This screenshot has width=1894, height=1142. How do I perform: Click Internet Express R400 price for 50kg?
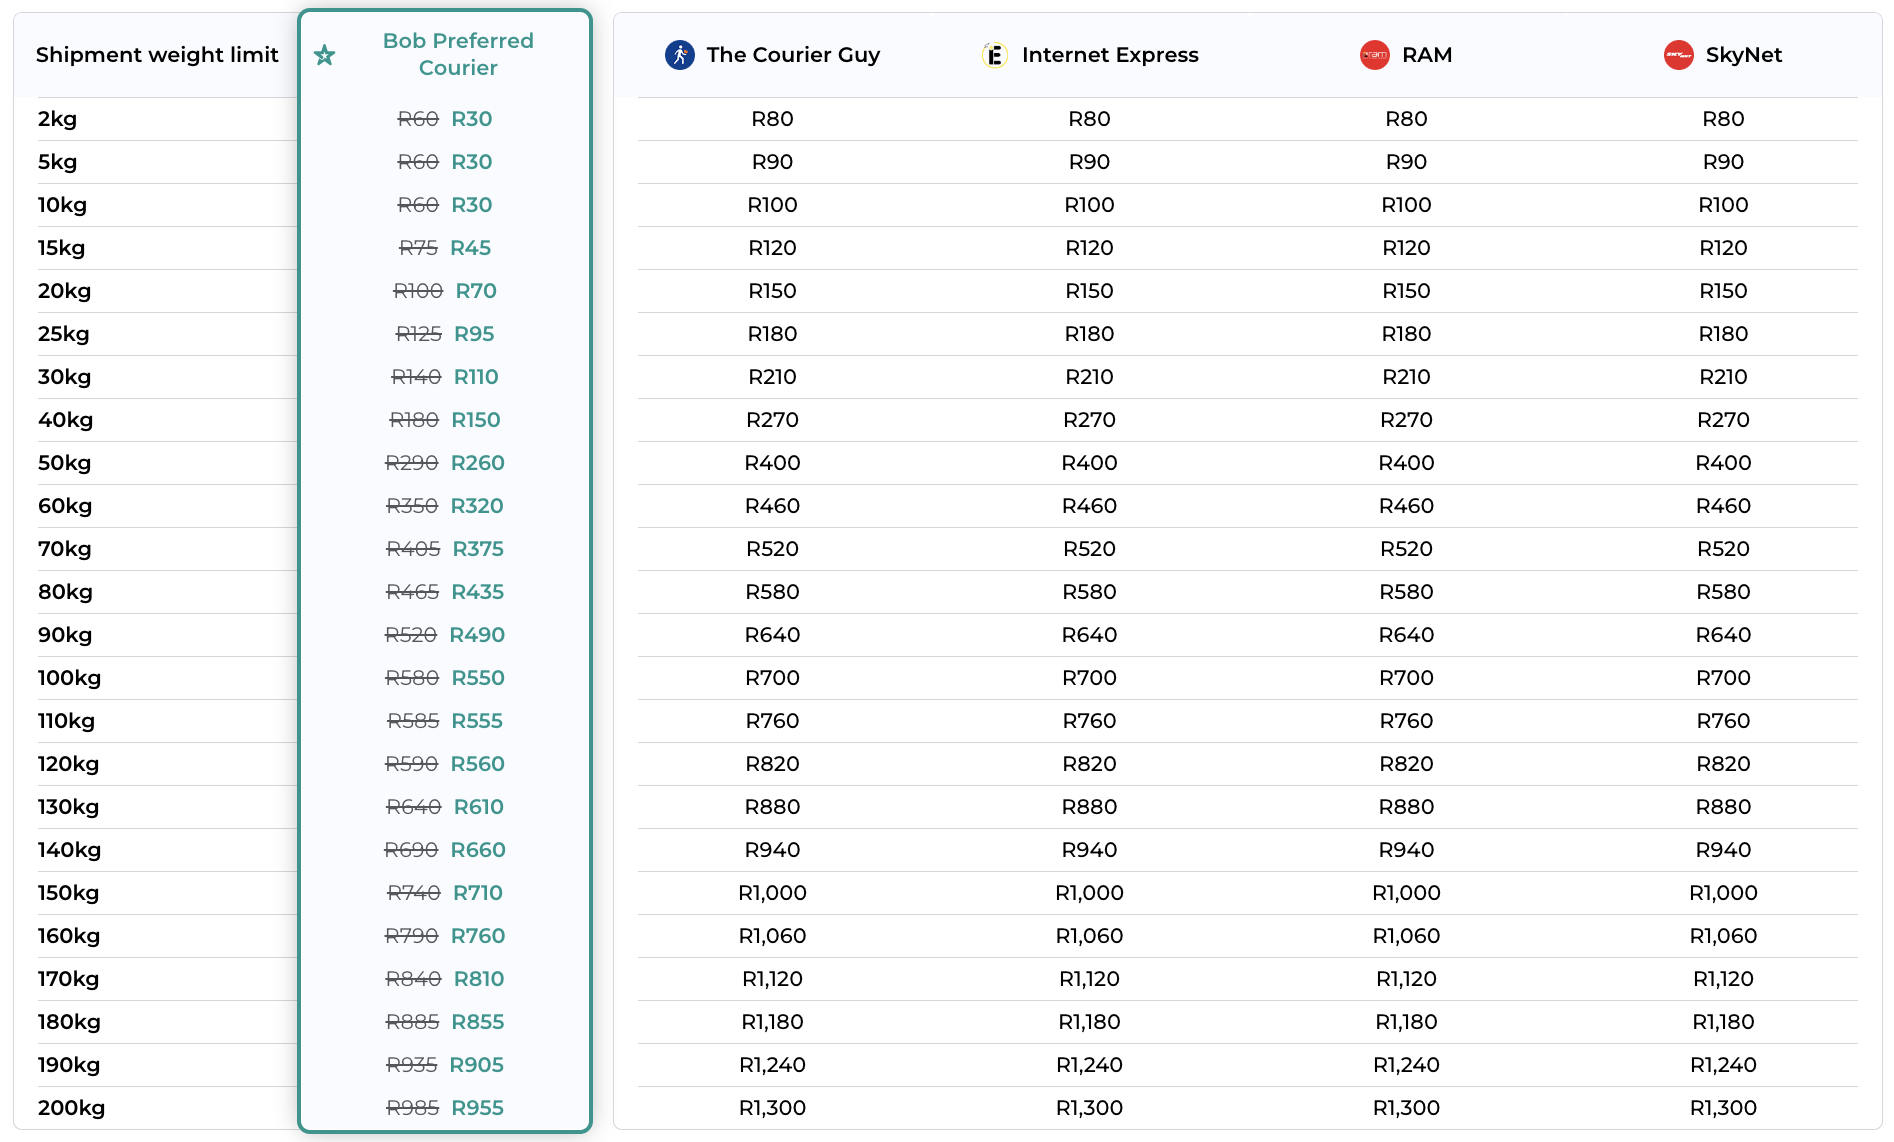1089,463
